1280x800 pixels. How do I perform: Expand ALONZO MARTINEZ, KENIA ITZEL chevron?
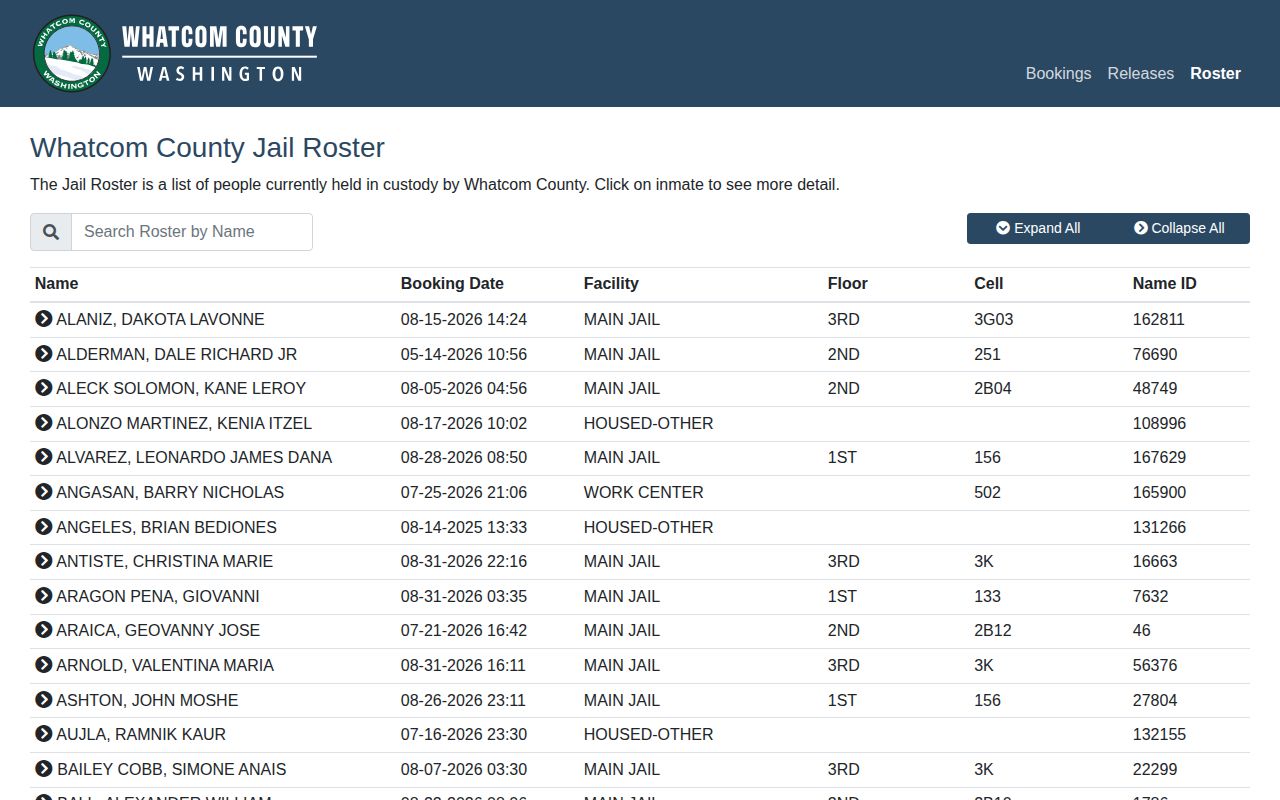coord(43,423)
